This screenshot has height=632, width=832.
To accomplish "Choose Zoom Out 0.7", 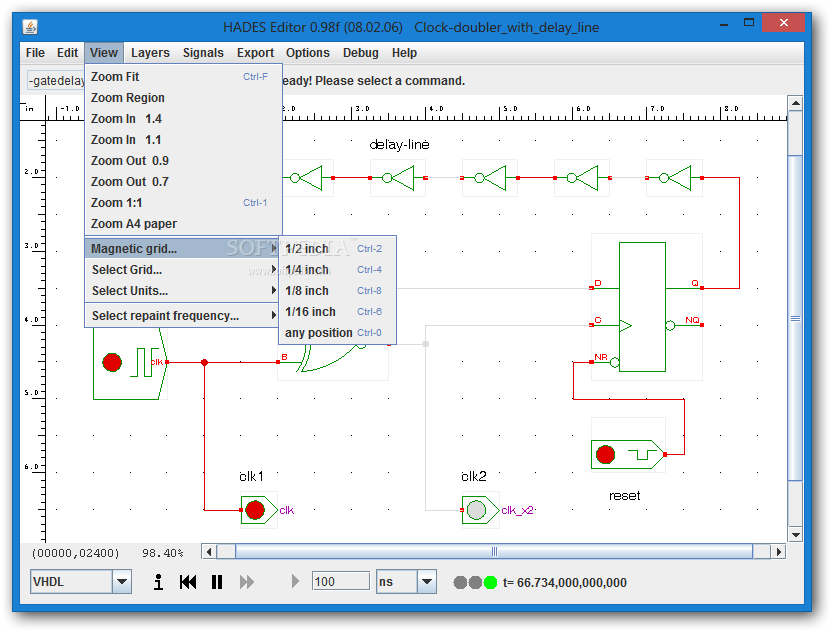I will 183,181.
